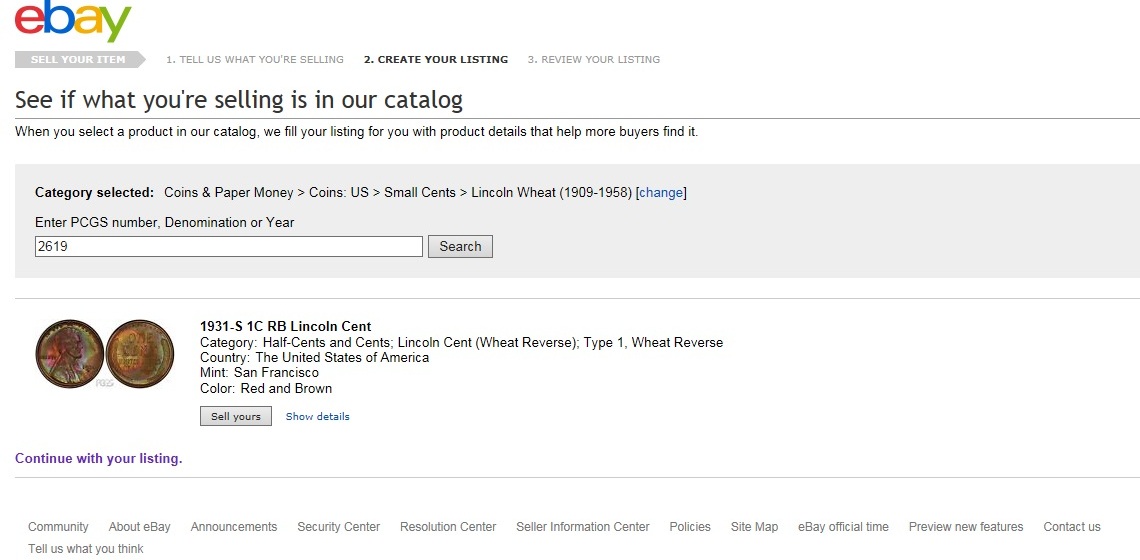Image resolution: width=1140 pixels, height=560 pixels.
Task: Go to Announcements page
Action: tap(234, 527)
